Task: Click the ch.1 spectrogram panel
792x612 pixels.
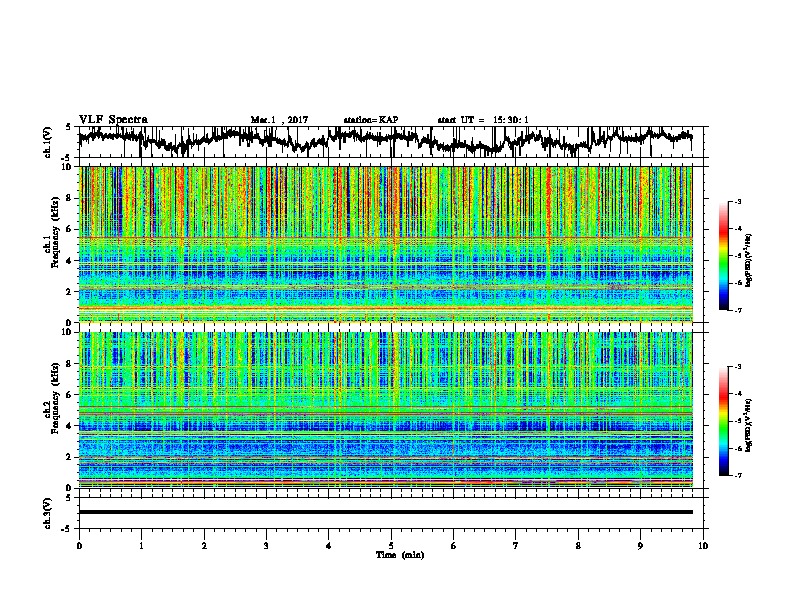Action: [x=385, y=244]
